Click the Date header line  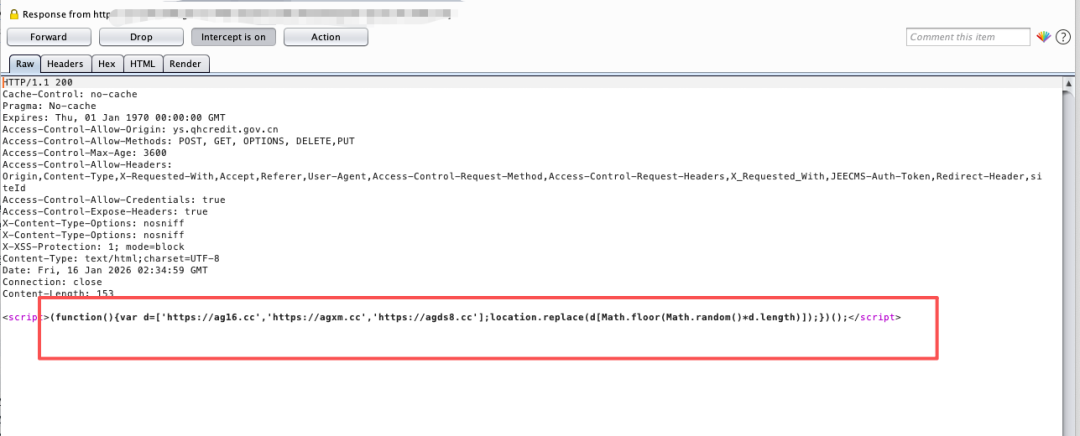pyautogui.click(x=105, y=270)
